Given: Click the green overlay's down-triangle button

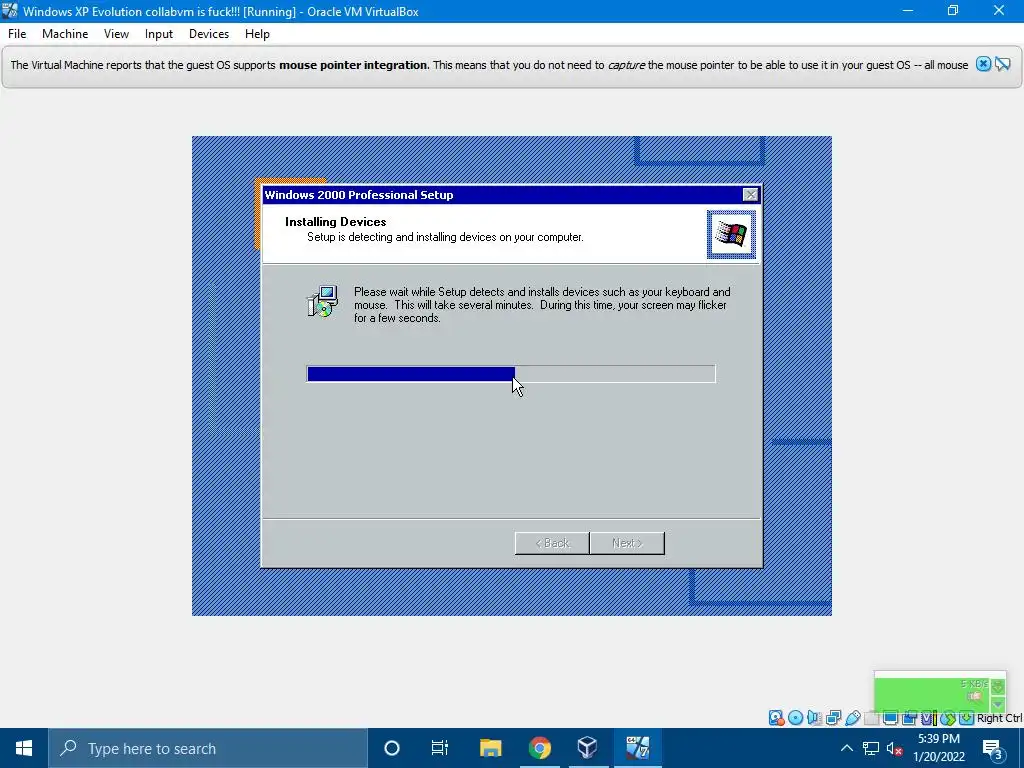Looking at the screenshot, I should click(x=998, y=705).
